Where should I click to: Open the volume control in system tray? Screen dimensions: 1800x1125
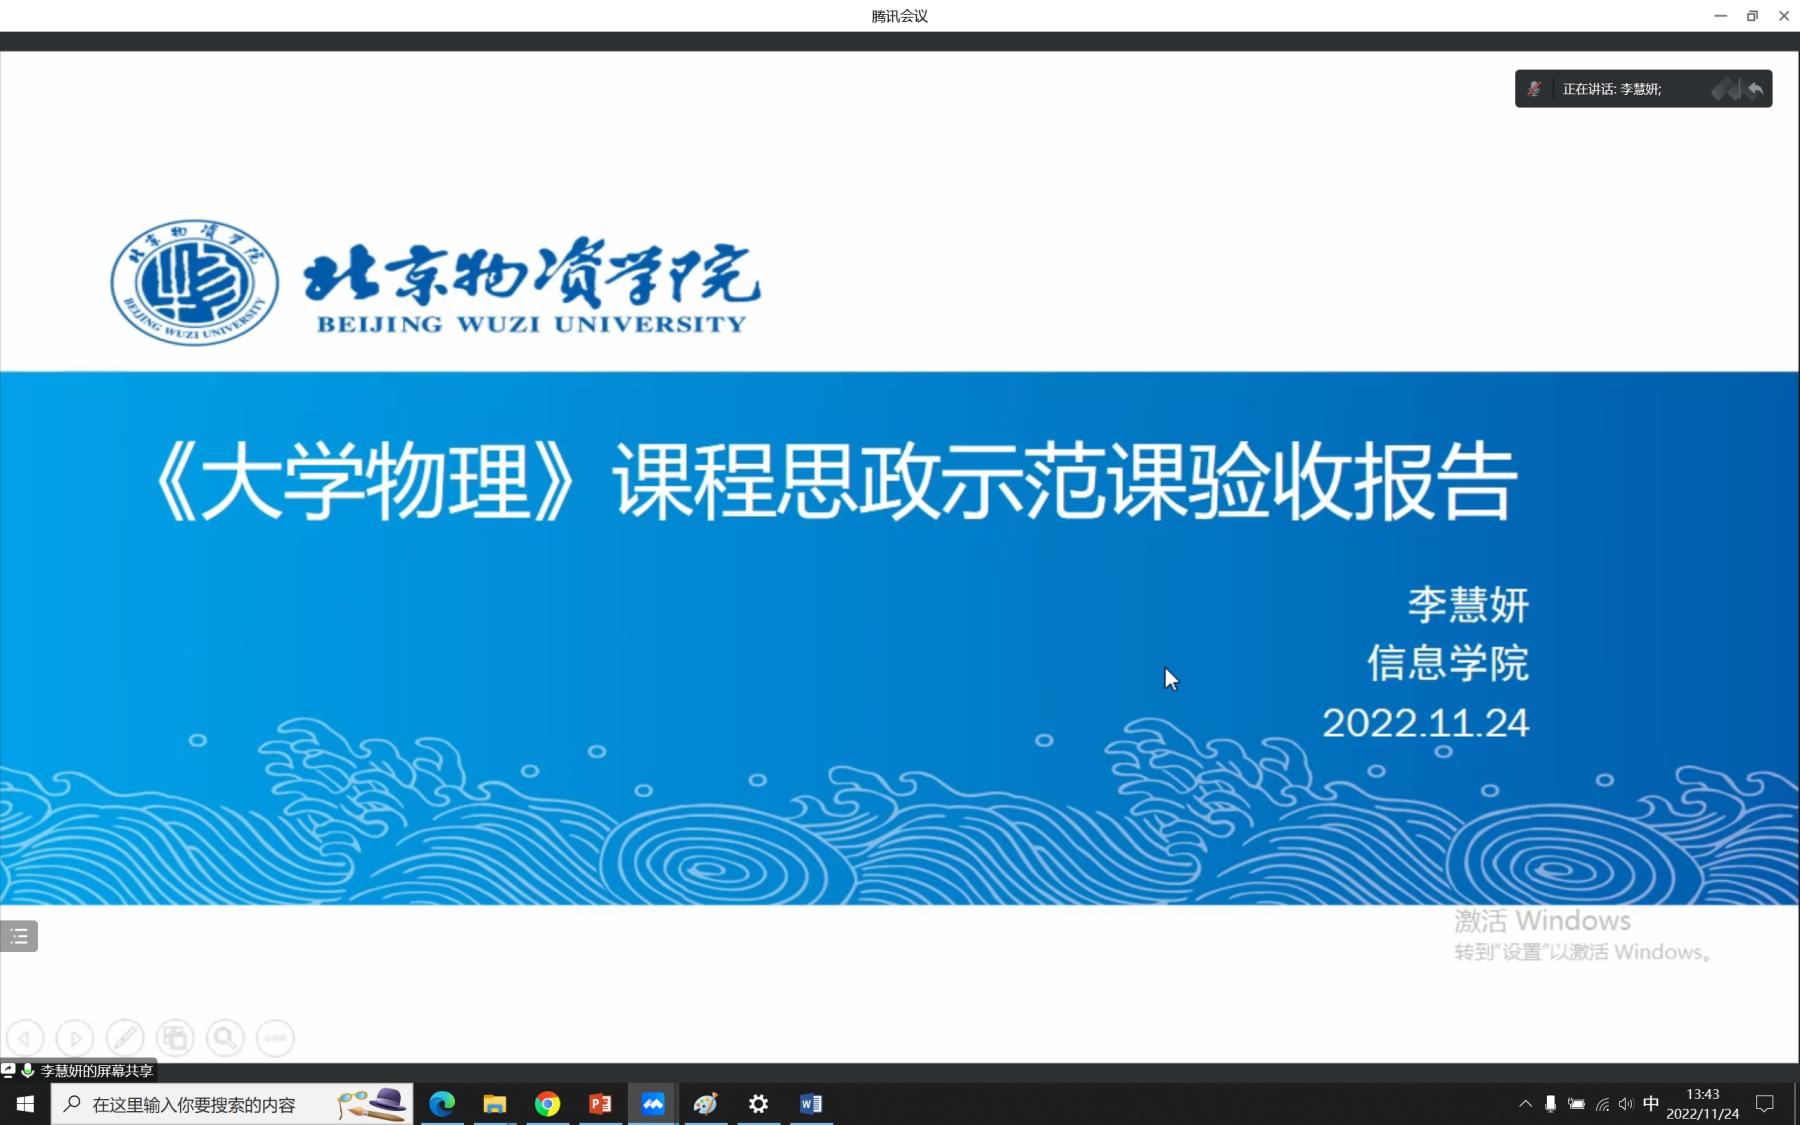pyautogui.click(x=1626, y=1104)
